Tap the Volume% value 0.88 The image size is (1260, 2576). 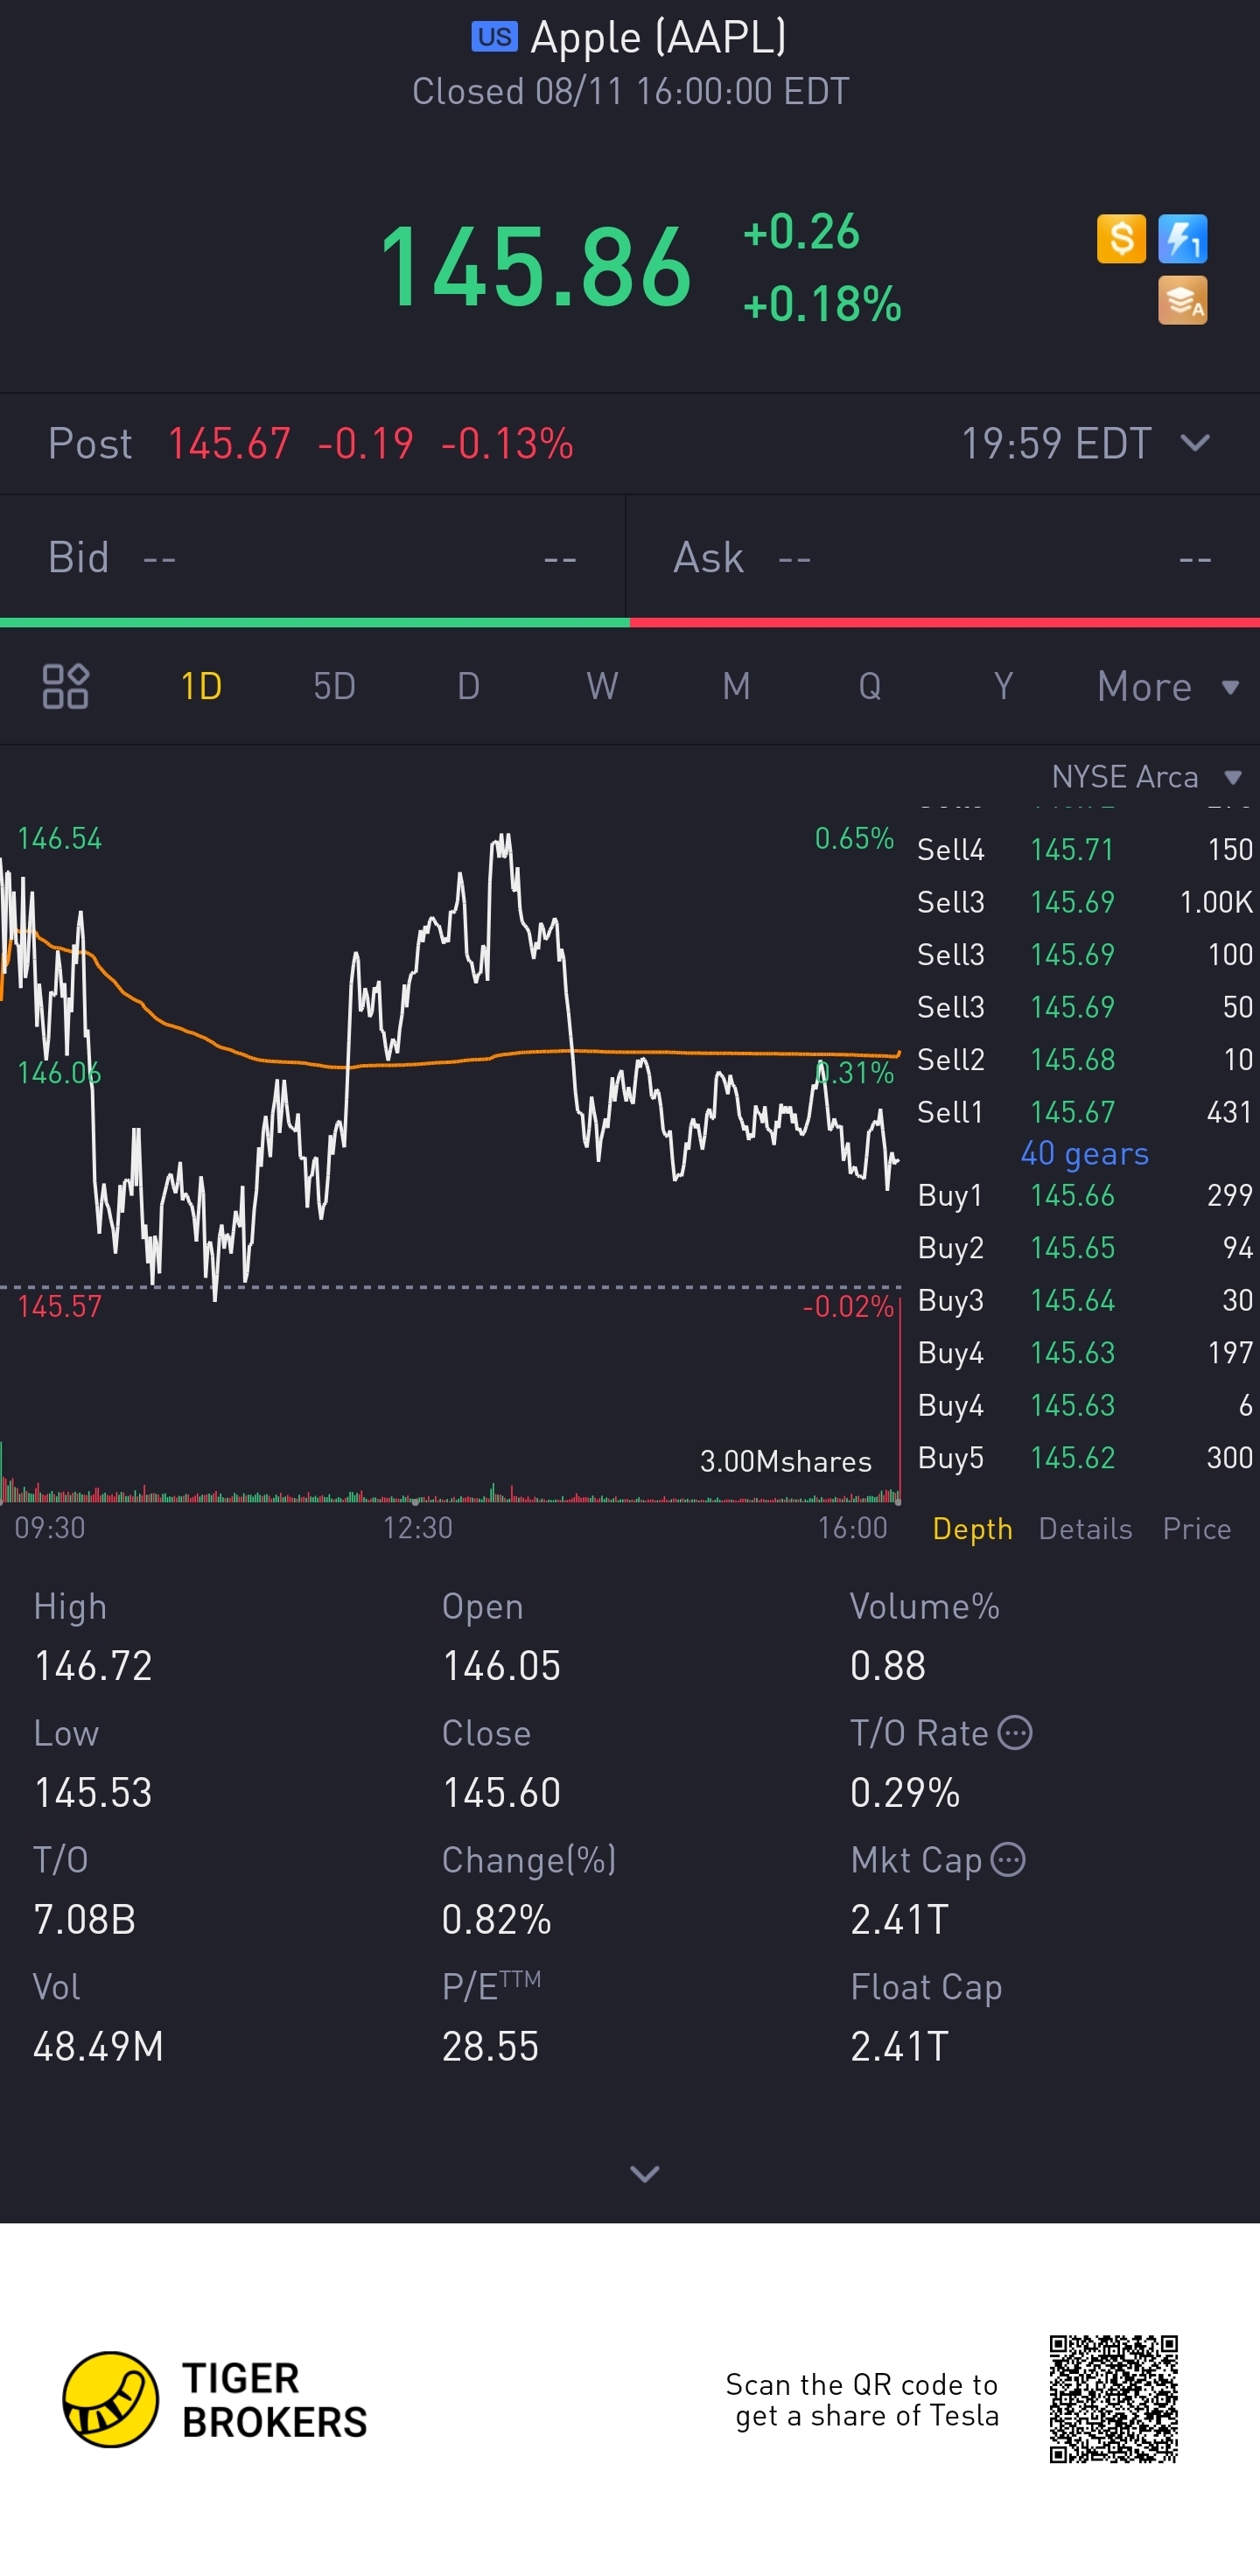pyautogui.click(x=888, y=1665)
